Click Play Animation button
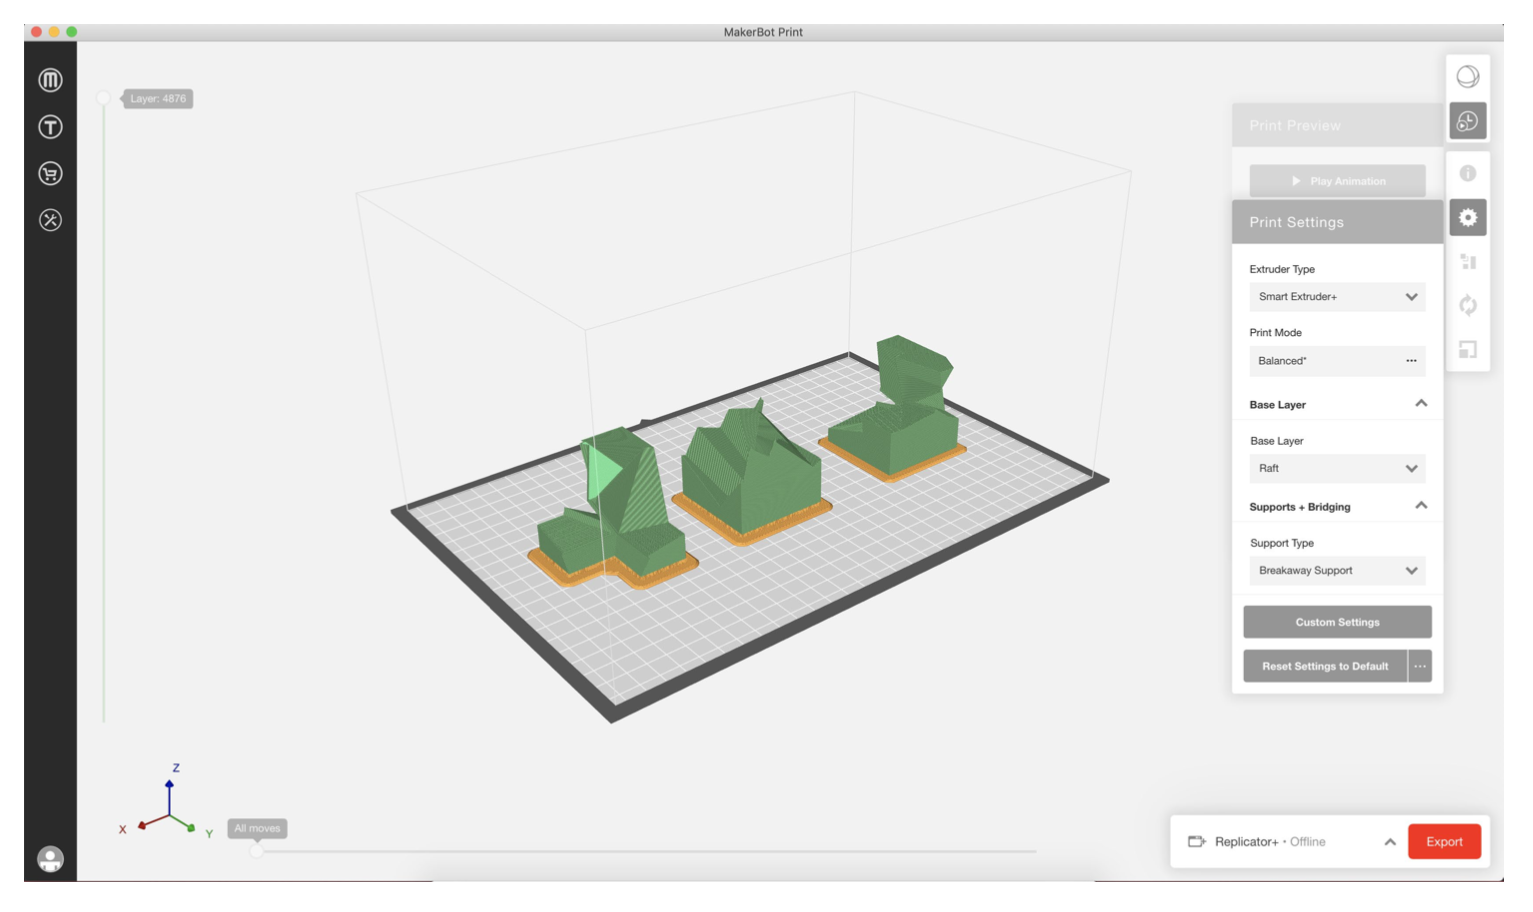 coord(1337,181)
